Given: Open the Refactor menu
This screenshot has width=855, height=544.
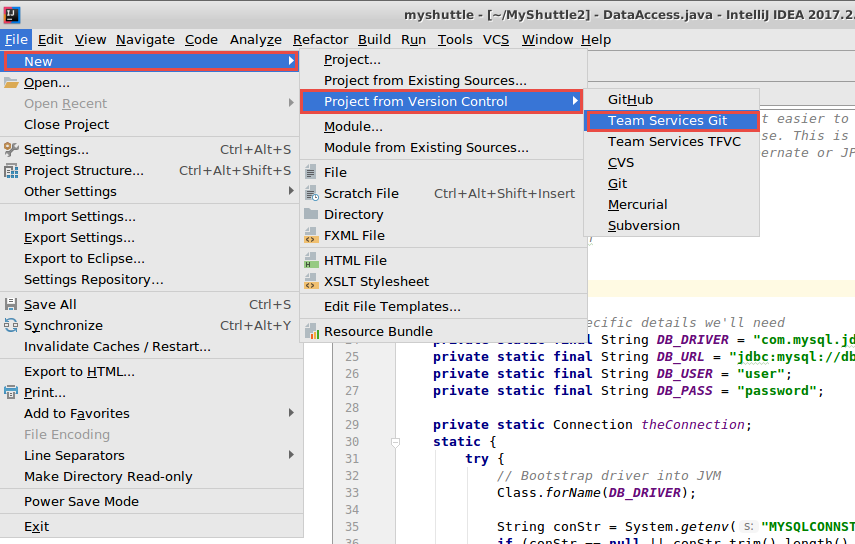Looking at the screenshot, I should 320,40.
